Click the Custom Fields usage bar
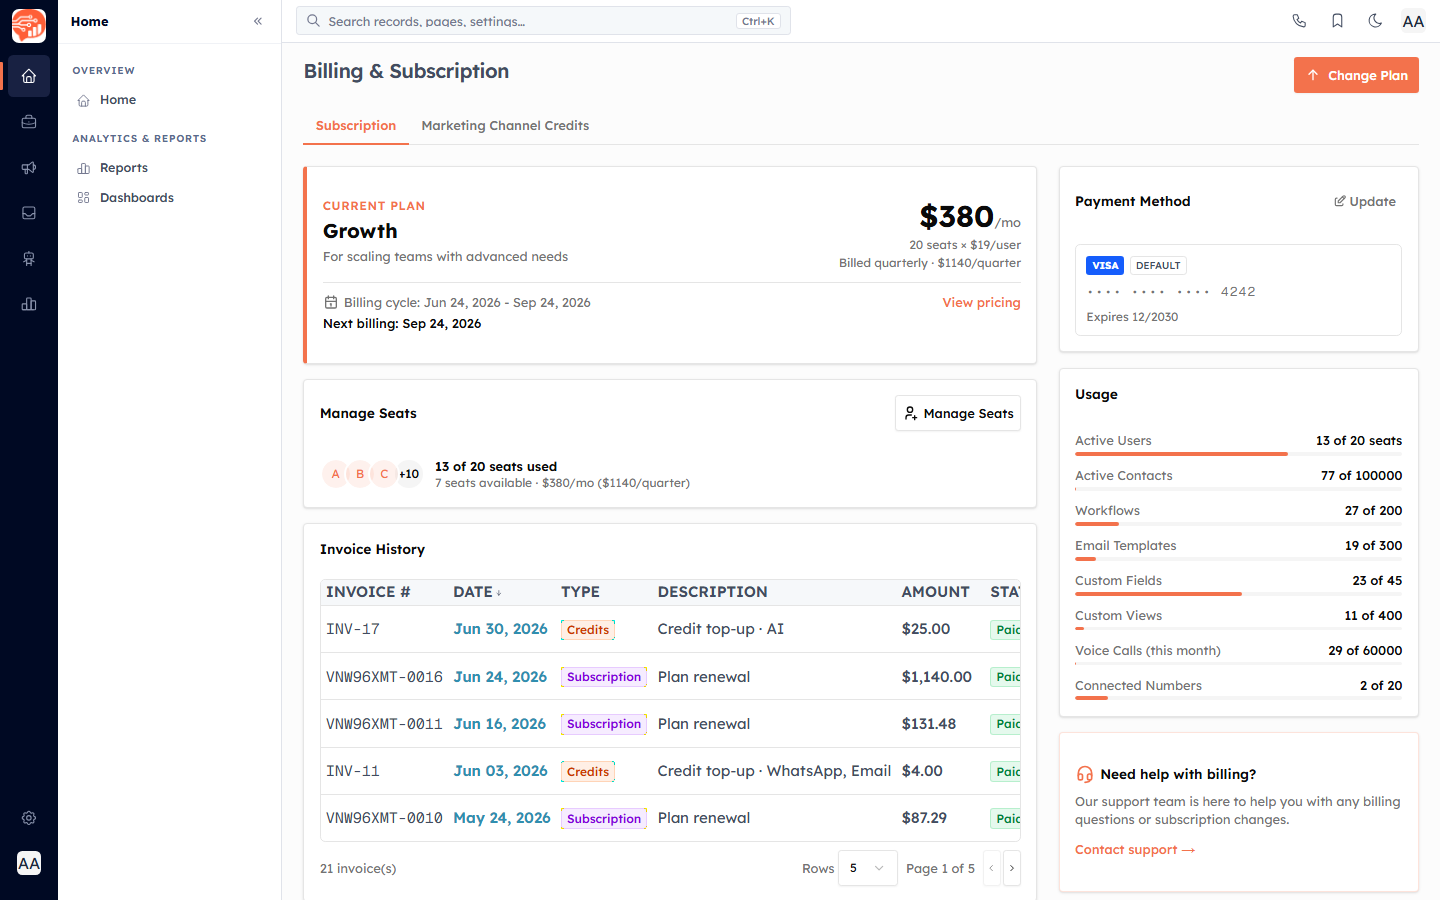The height and width of the screenshot is (900, 1440). (x=1238, y=594)
